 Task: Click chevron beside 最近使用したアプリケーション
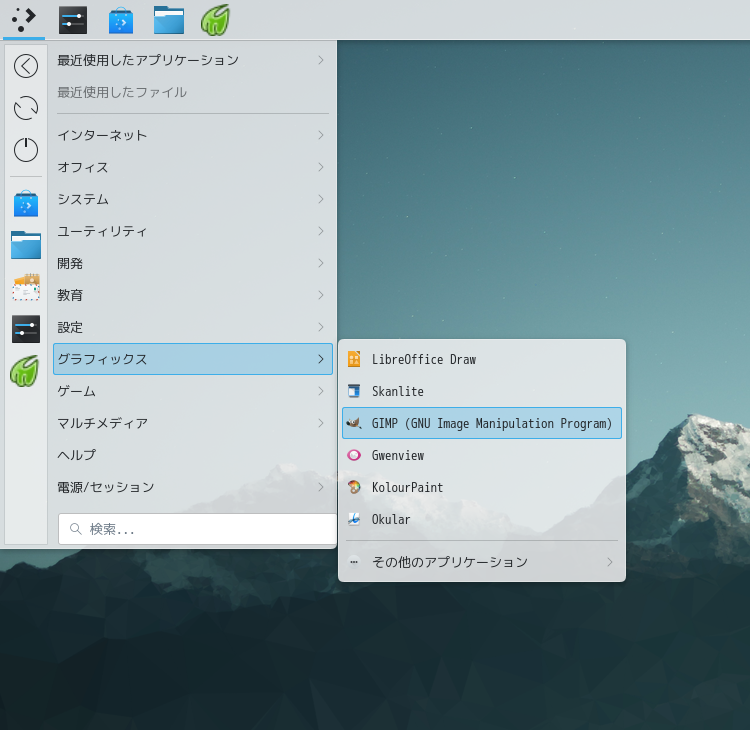pos(321,60)
